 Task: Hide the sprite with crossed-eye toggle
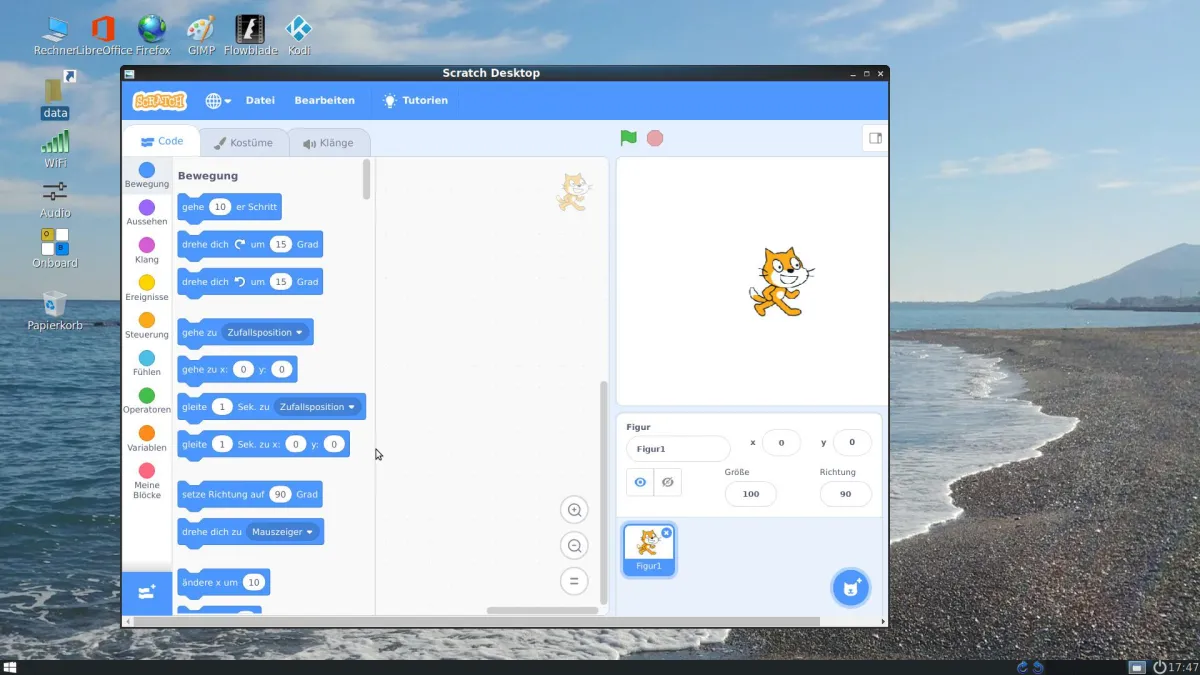click(668, 481)
